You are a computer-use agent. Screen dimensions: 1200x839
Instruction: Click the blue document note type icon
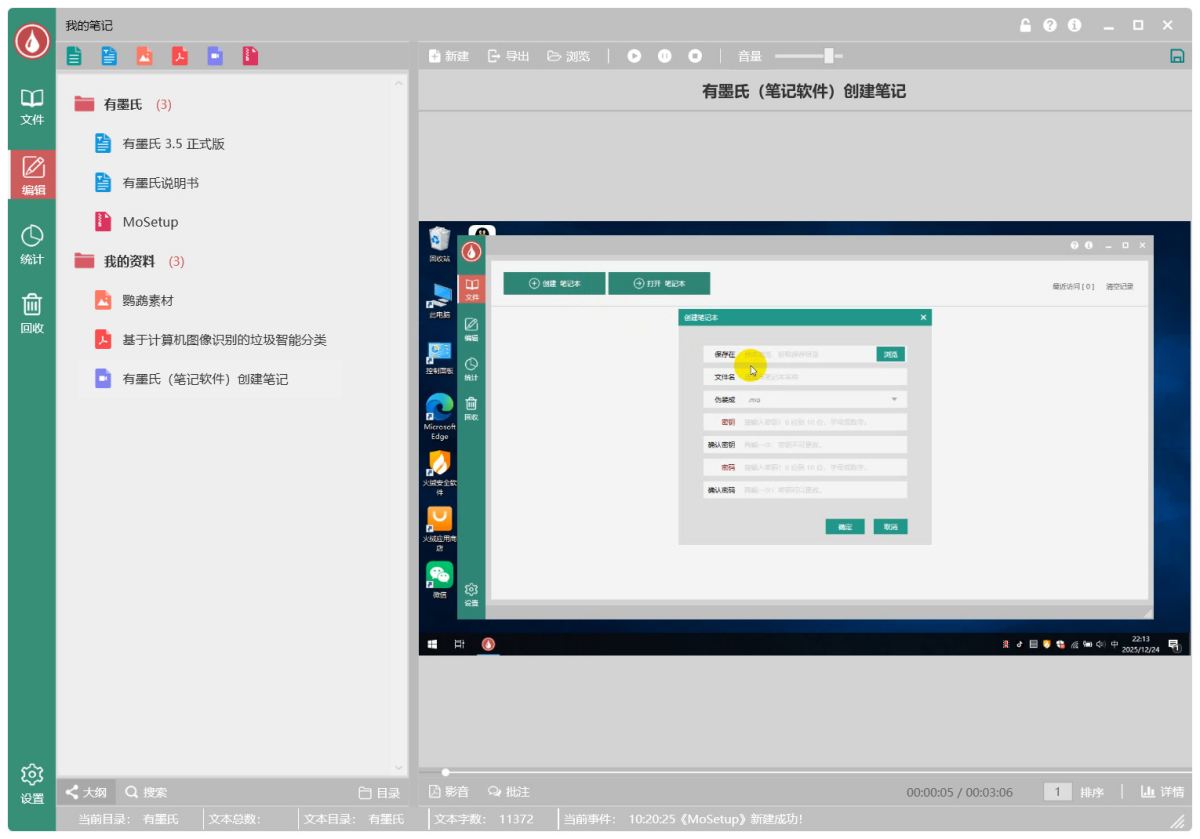[x=109, y=56]
